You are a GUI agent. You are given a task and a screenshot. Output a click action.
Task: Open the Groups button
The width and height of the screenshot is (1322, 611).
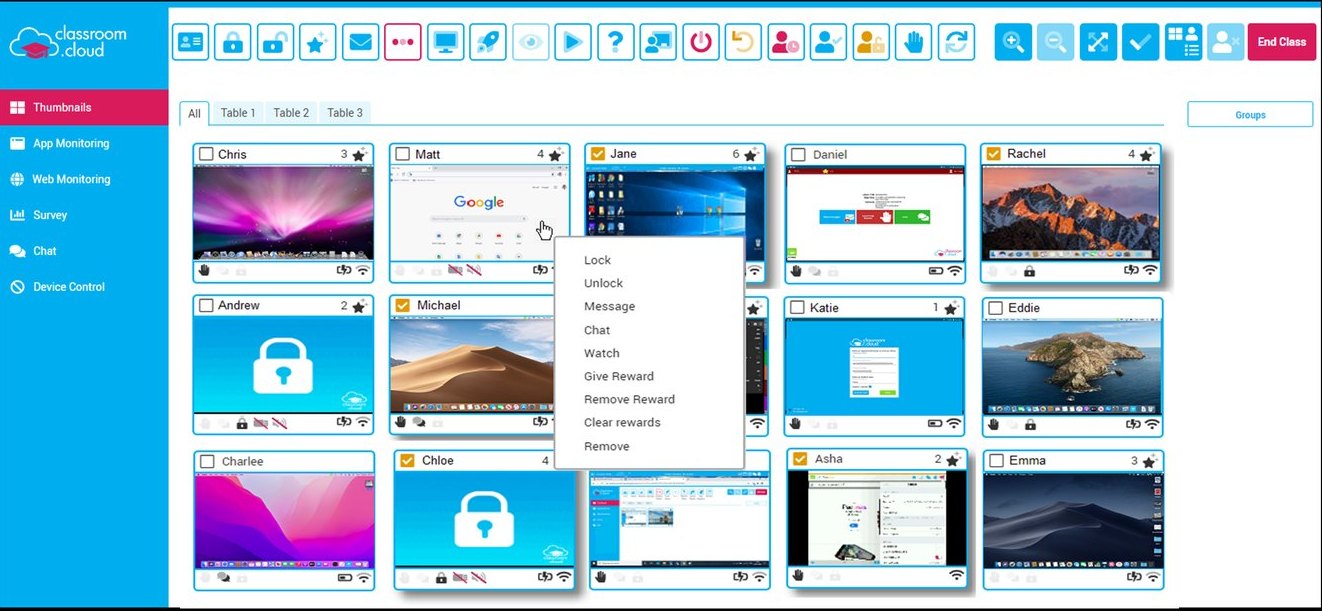[x=1250, y=115]
